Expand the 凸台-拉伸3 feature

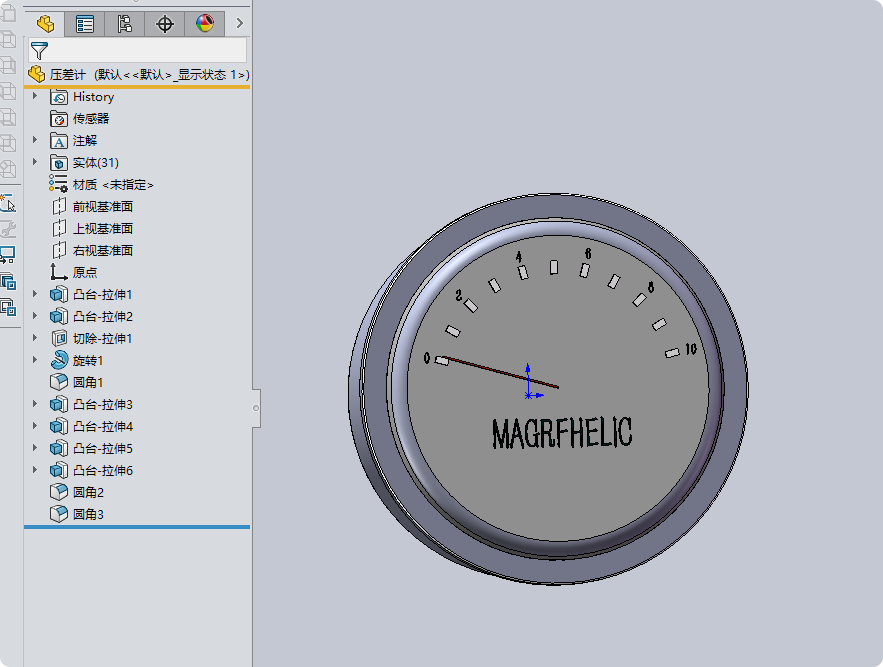point(35,403)
